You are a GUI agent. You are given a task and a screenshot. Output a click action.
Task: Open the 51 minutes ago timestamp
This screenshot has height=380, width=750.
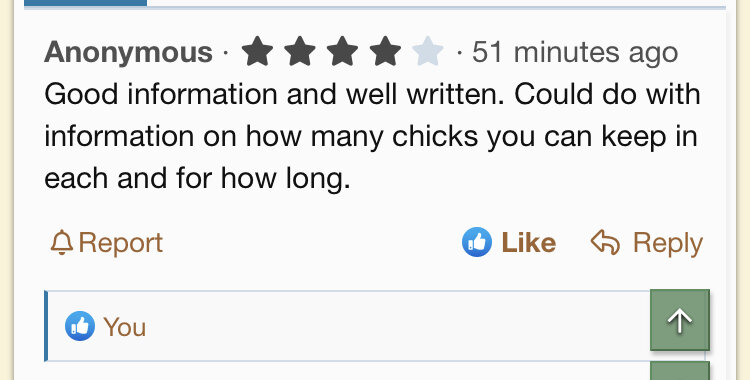pos(575,52)
